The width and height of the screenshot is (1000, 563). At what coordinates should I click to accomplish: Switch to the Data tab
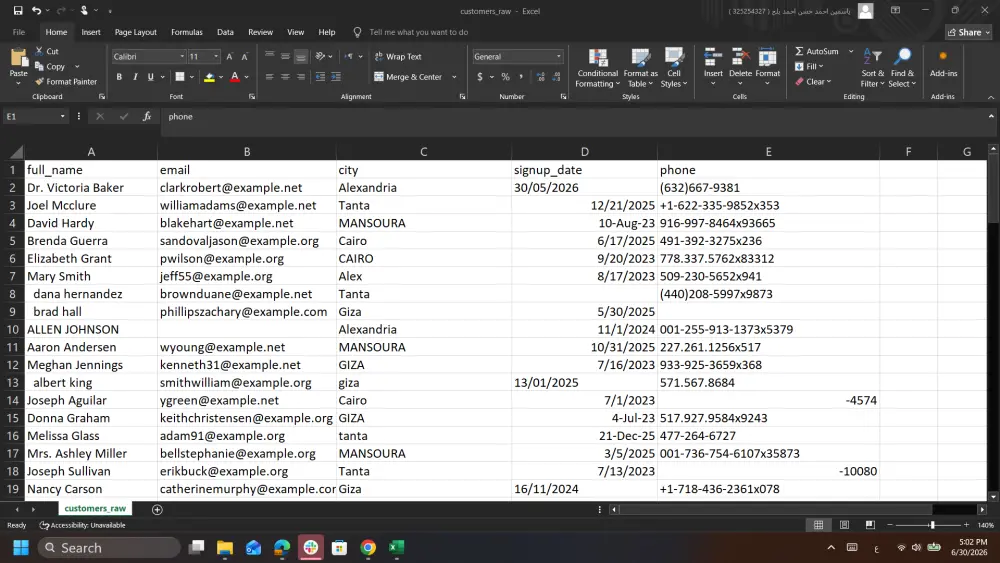tap(225, 32)
